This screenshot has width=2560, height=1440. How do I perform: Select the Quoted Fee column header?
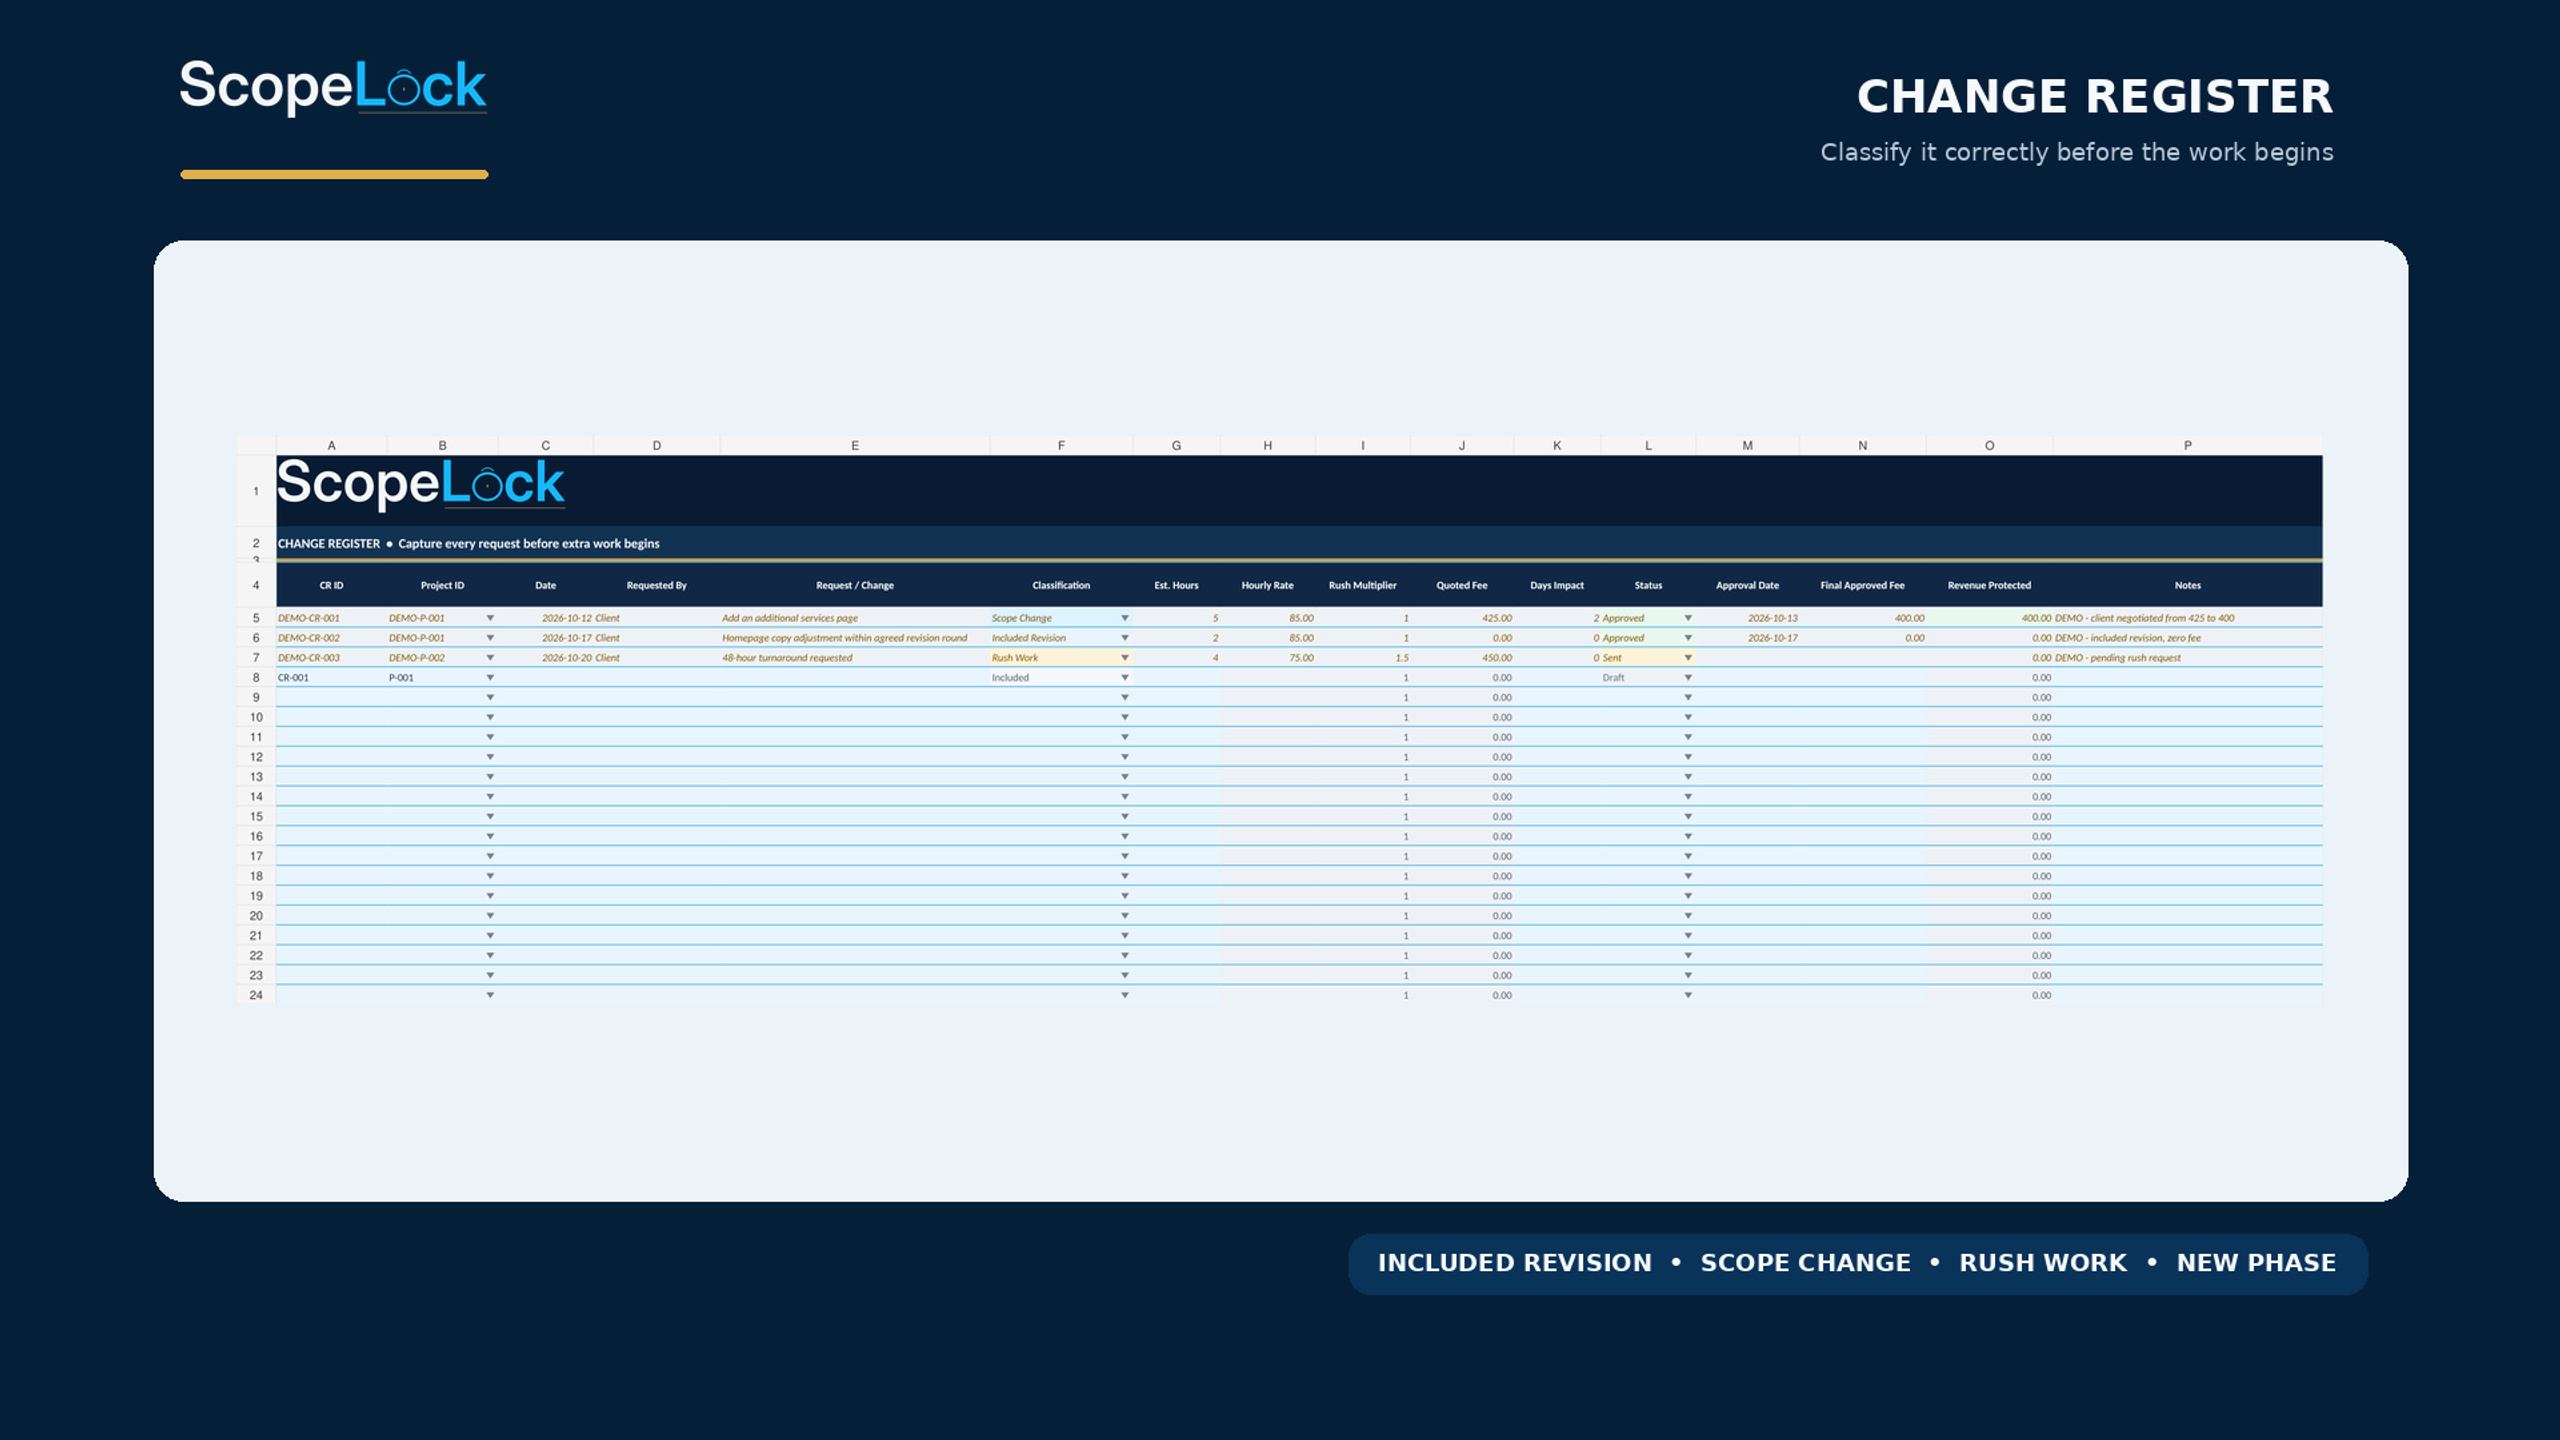pos(1462,585)
